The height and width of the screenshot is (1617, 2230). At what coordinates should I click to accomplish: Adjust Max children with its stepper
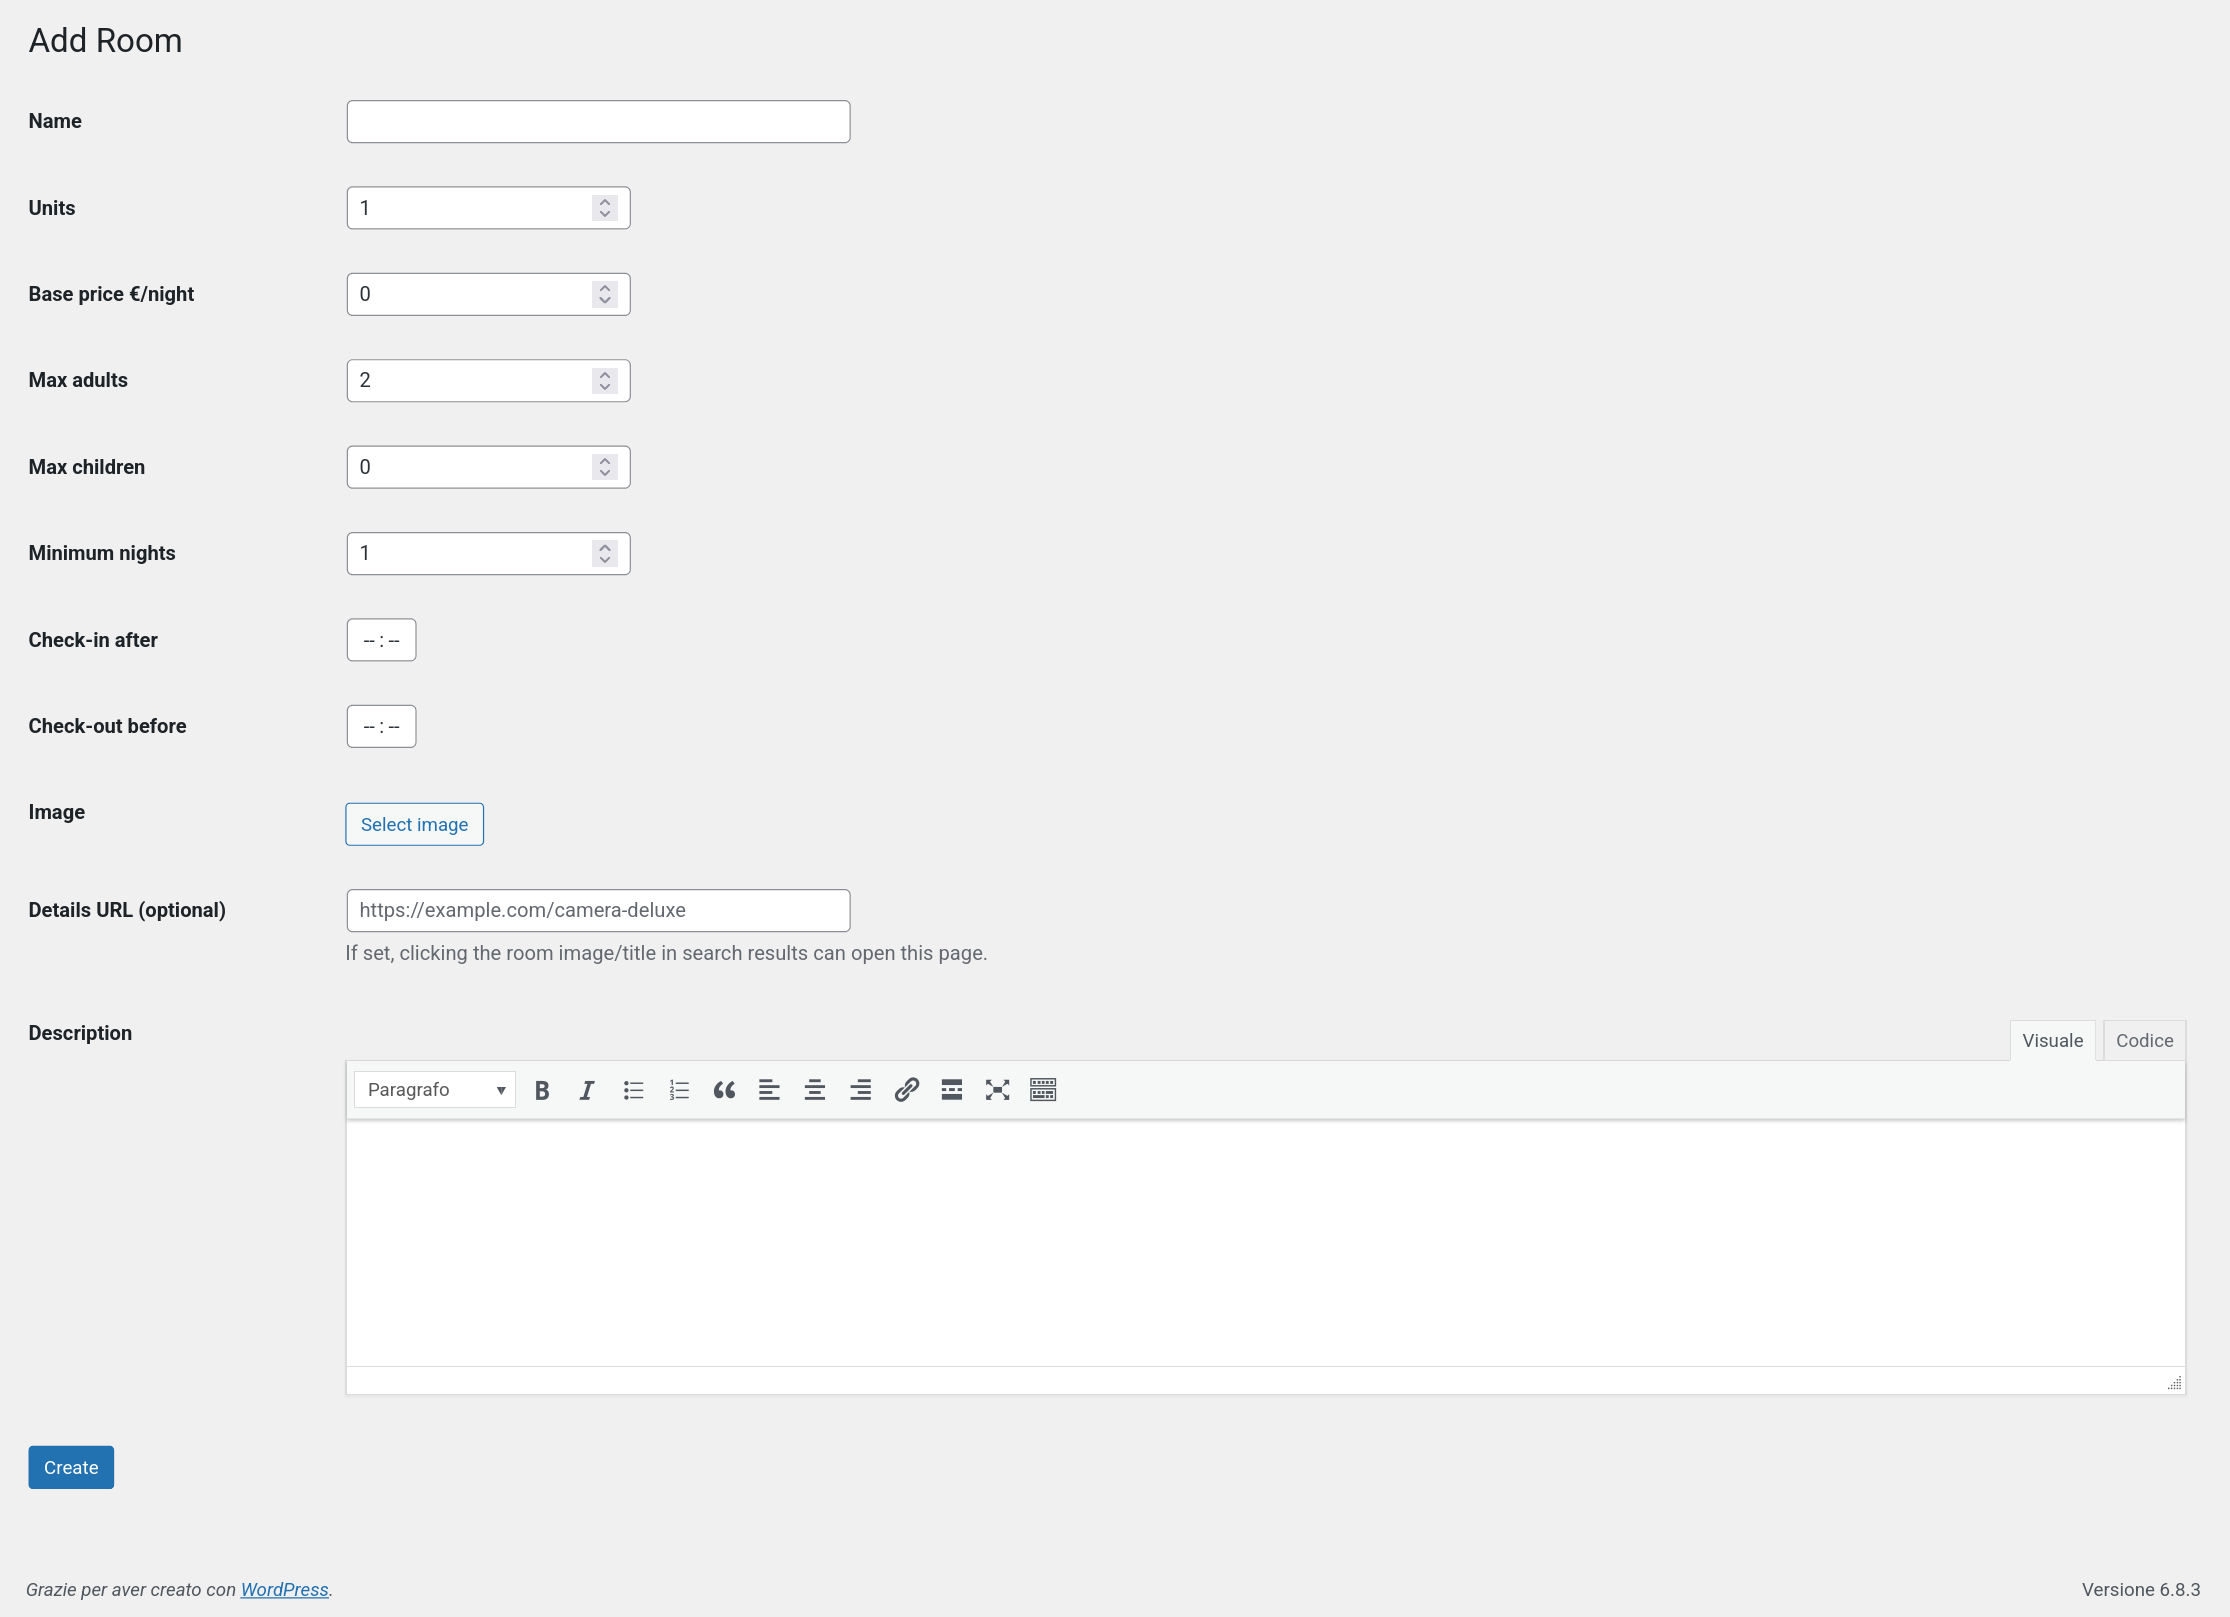[605, 467]
